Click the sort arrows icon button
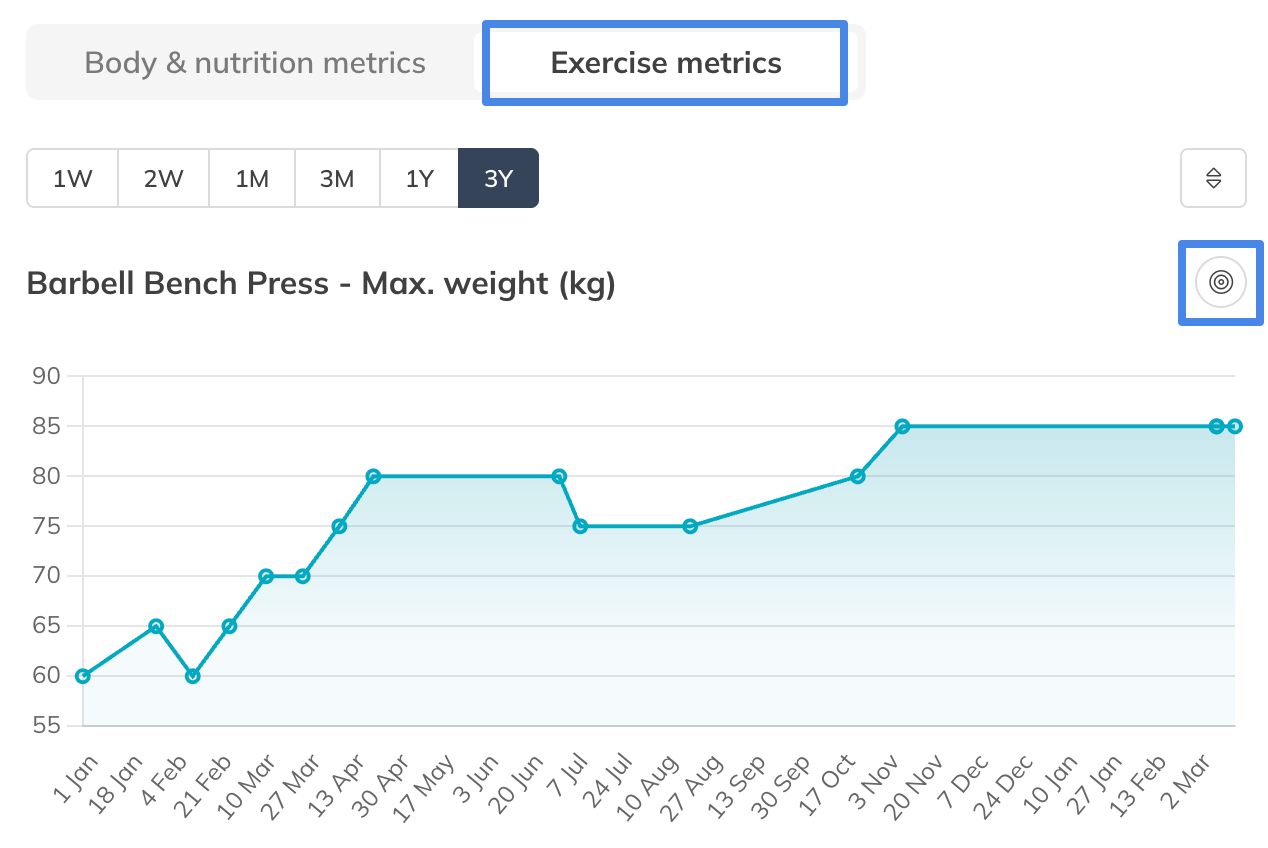 point(1213,178)
